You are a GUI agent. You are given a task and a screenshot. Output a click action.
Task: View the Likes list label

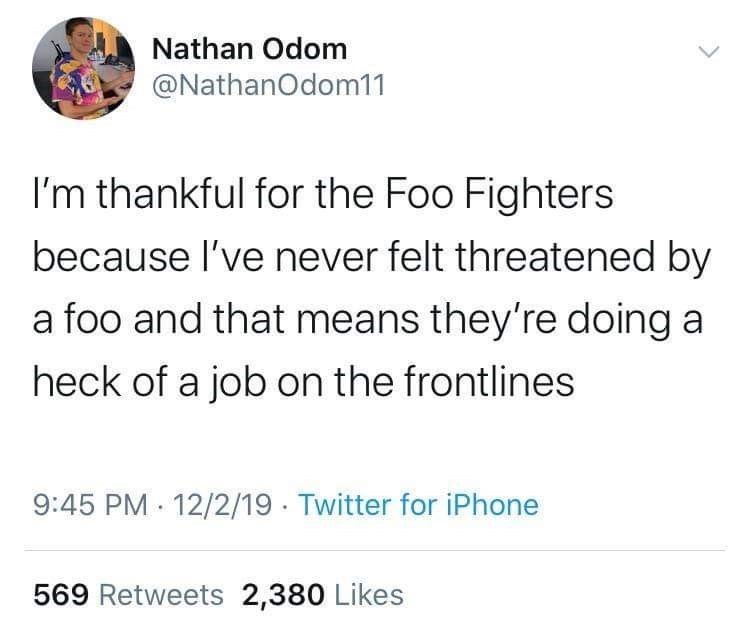[x=371, y=595]
